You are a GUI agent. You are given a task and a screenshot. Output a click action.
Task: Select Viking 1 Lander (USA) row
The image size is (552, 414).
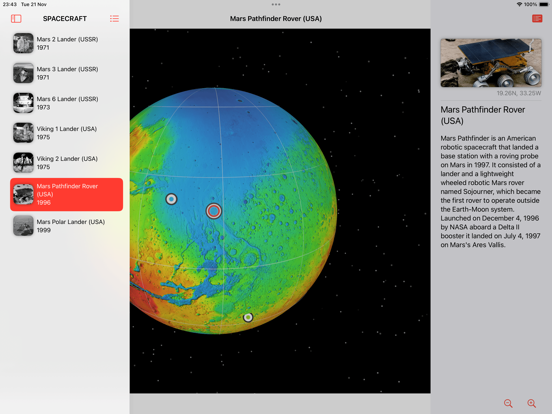[67, 133]
